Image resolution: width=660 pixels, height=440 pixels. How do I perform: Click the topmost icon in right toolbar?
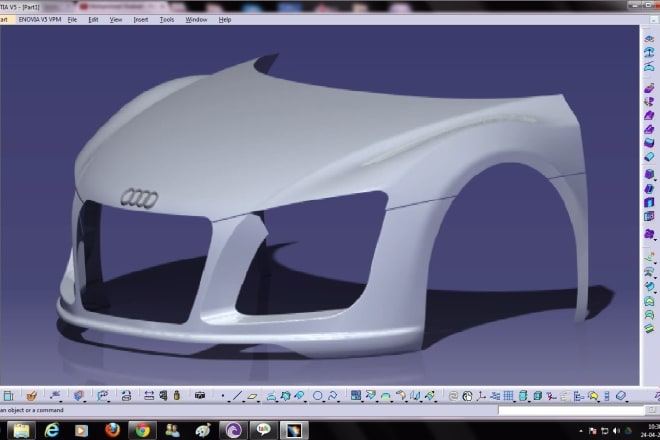649,39
